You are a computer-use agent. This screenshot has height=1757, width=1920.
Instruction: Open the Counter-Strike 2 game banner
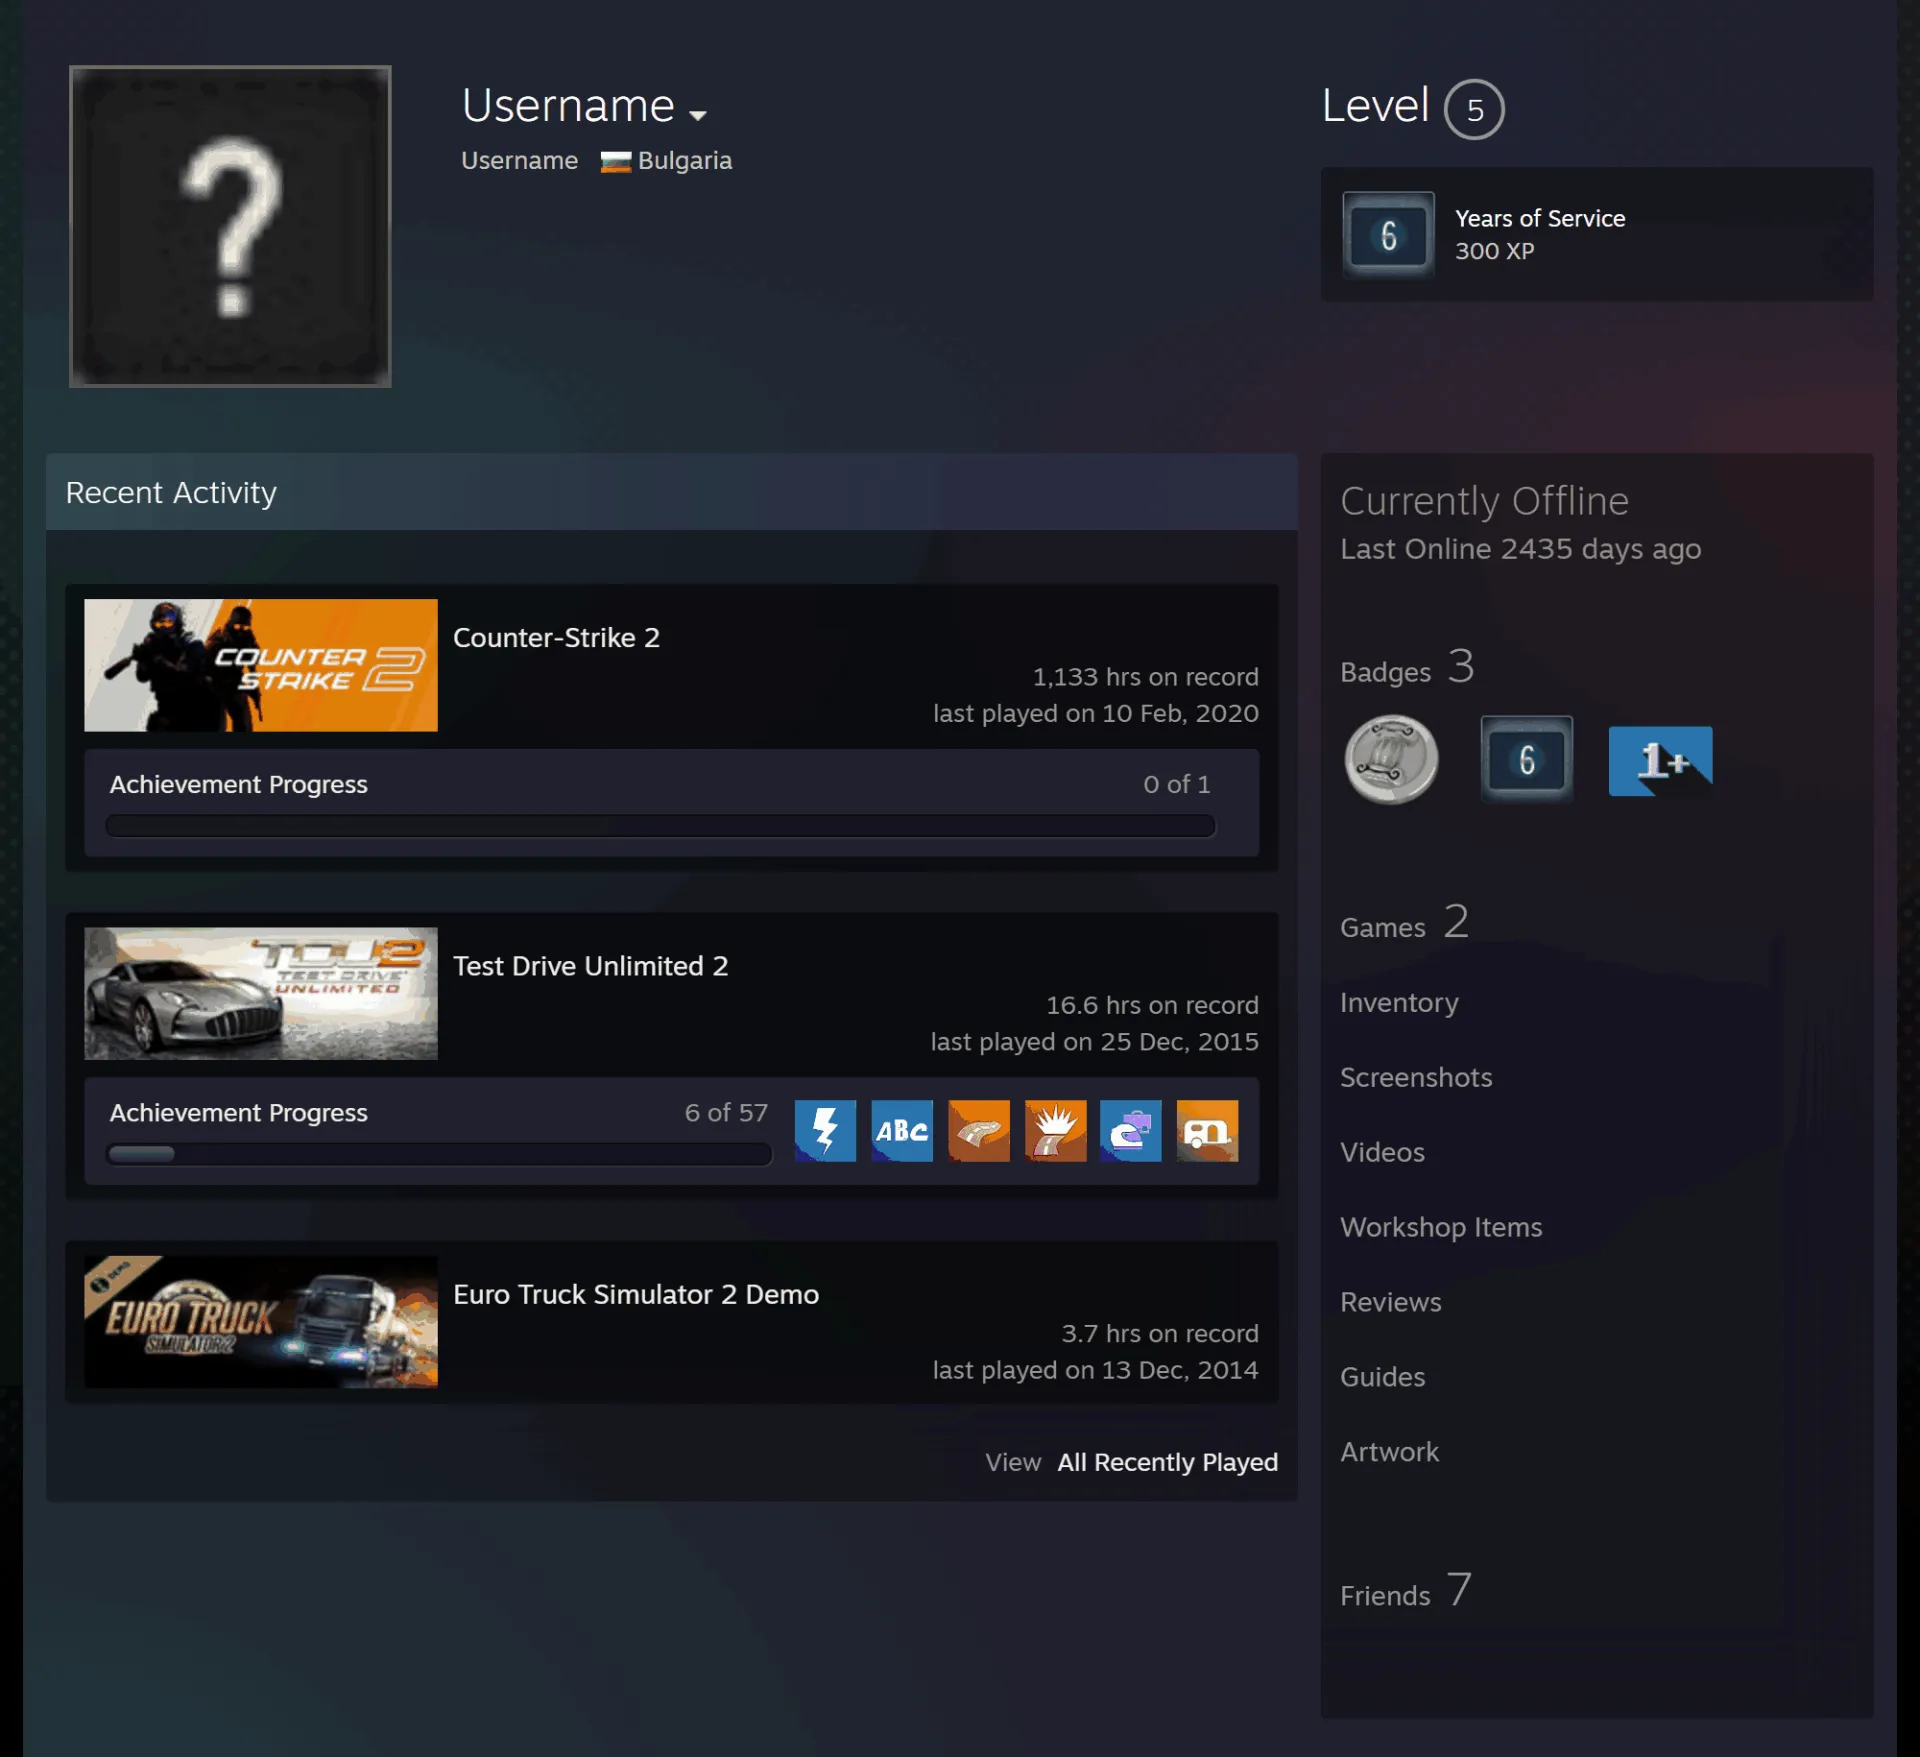pyautogui.click(x=261, y=665)
